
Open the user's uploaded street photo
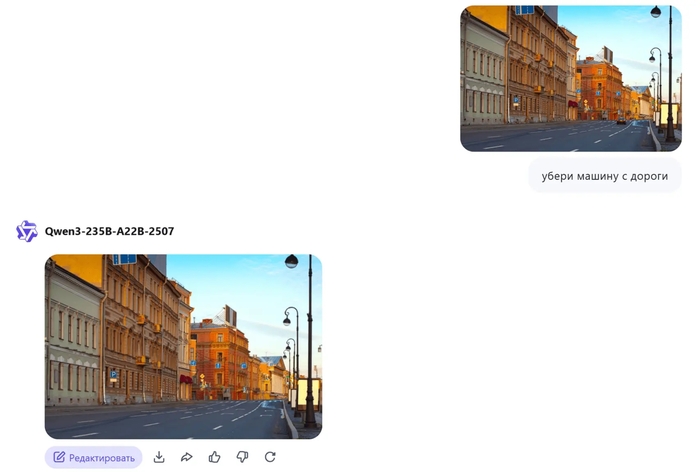(570, 78)
